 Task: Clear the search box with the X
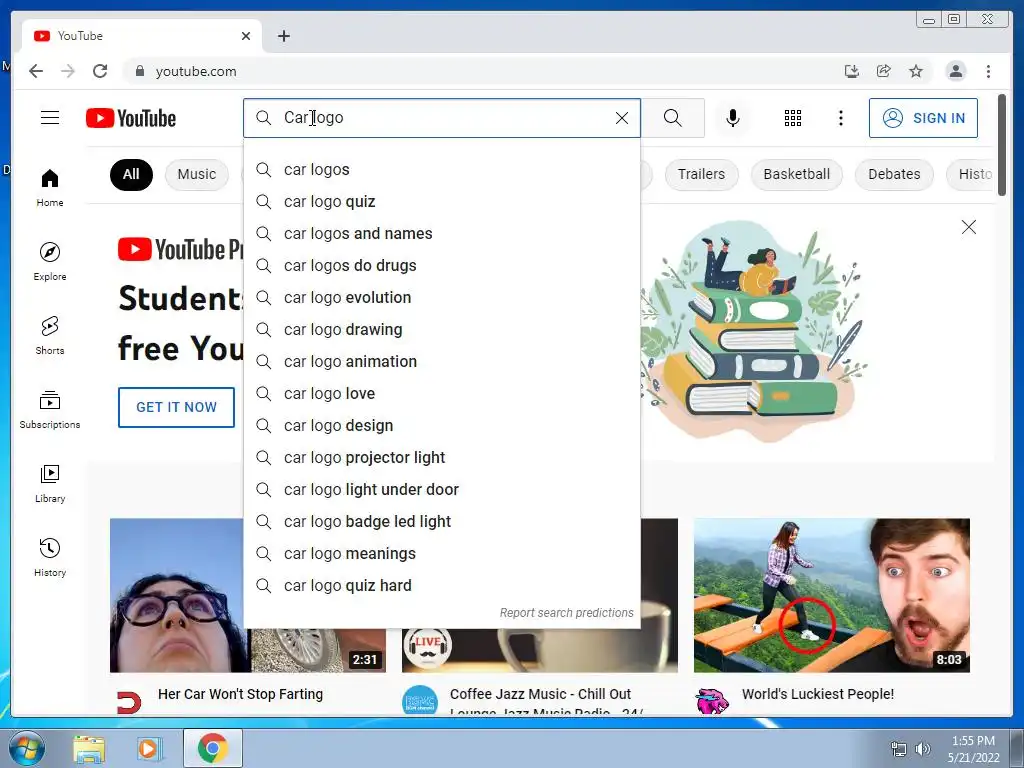point(622,118)
